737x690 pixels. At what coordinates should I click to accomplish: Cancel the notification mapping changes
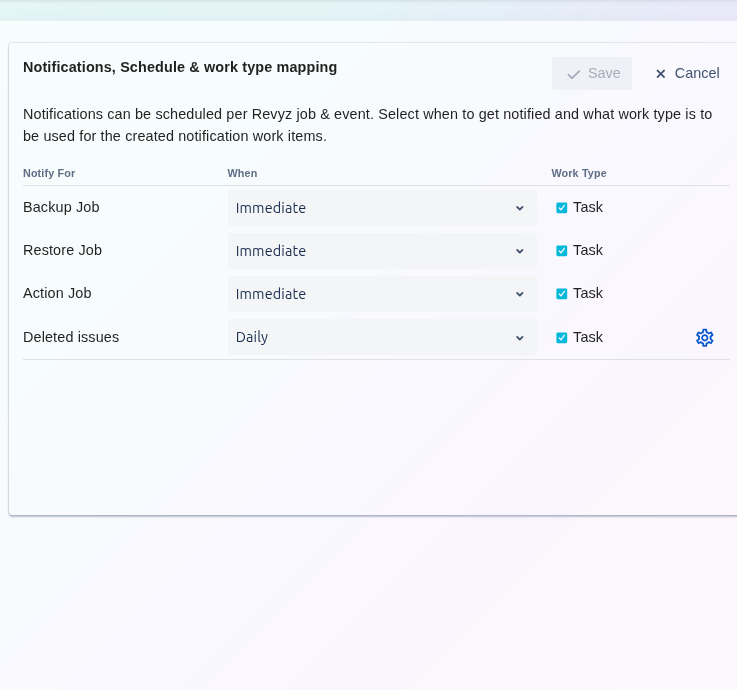click(x=686, y=73)
